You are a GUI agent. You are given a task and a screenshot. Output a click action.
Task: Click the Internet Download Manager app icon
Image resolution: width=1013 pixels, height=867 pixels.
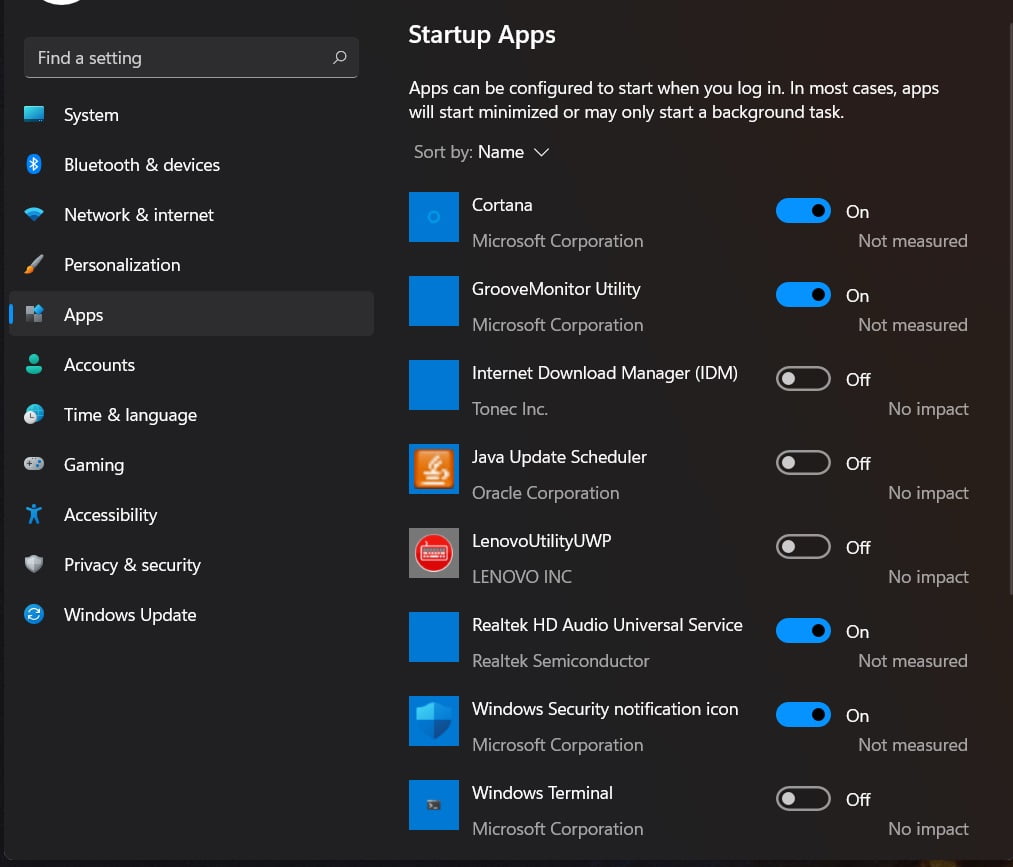(433, 384)
